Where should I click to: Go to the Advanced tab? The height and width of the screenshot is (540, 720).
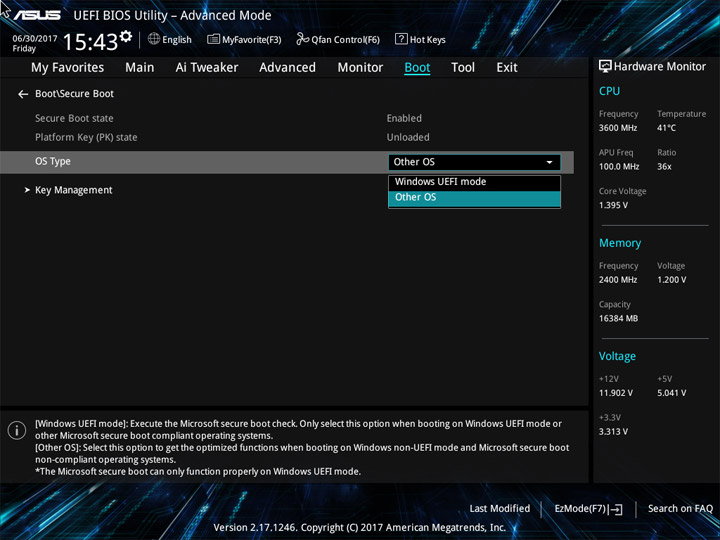pos(287,68)
